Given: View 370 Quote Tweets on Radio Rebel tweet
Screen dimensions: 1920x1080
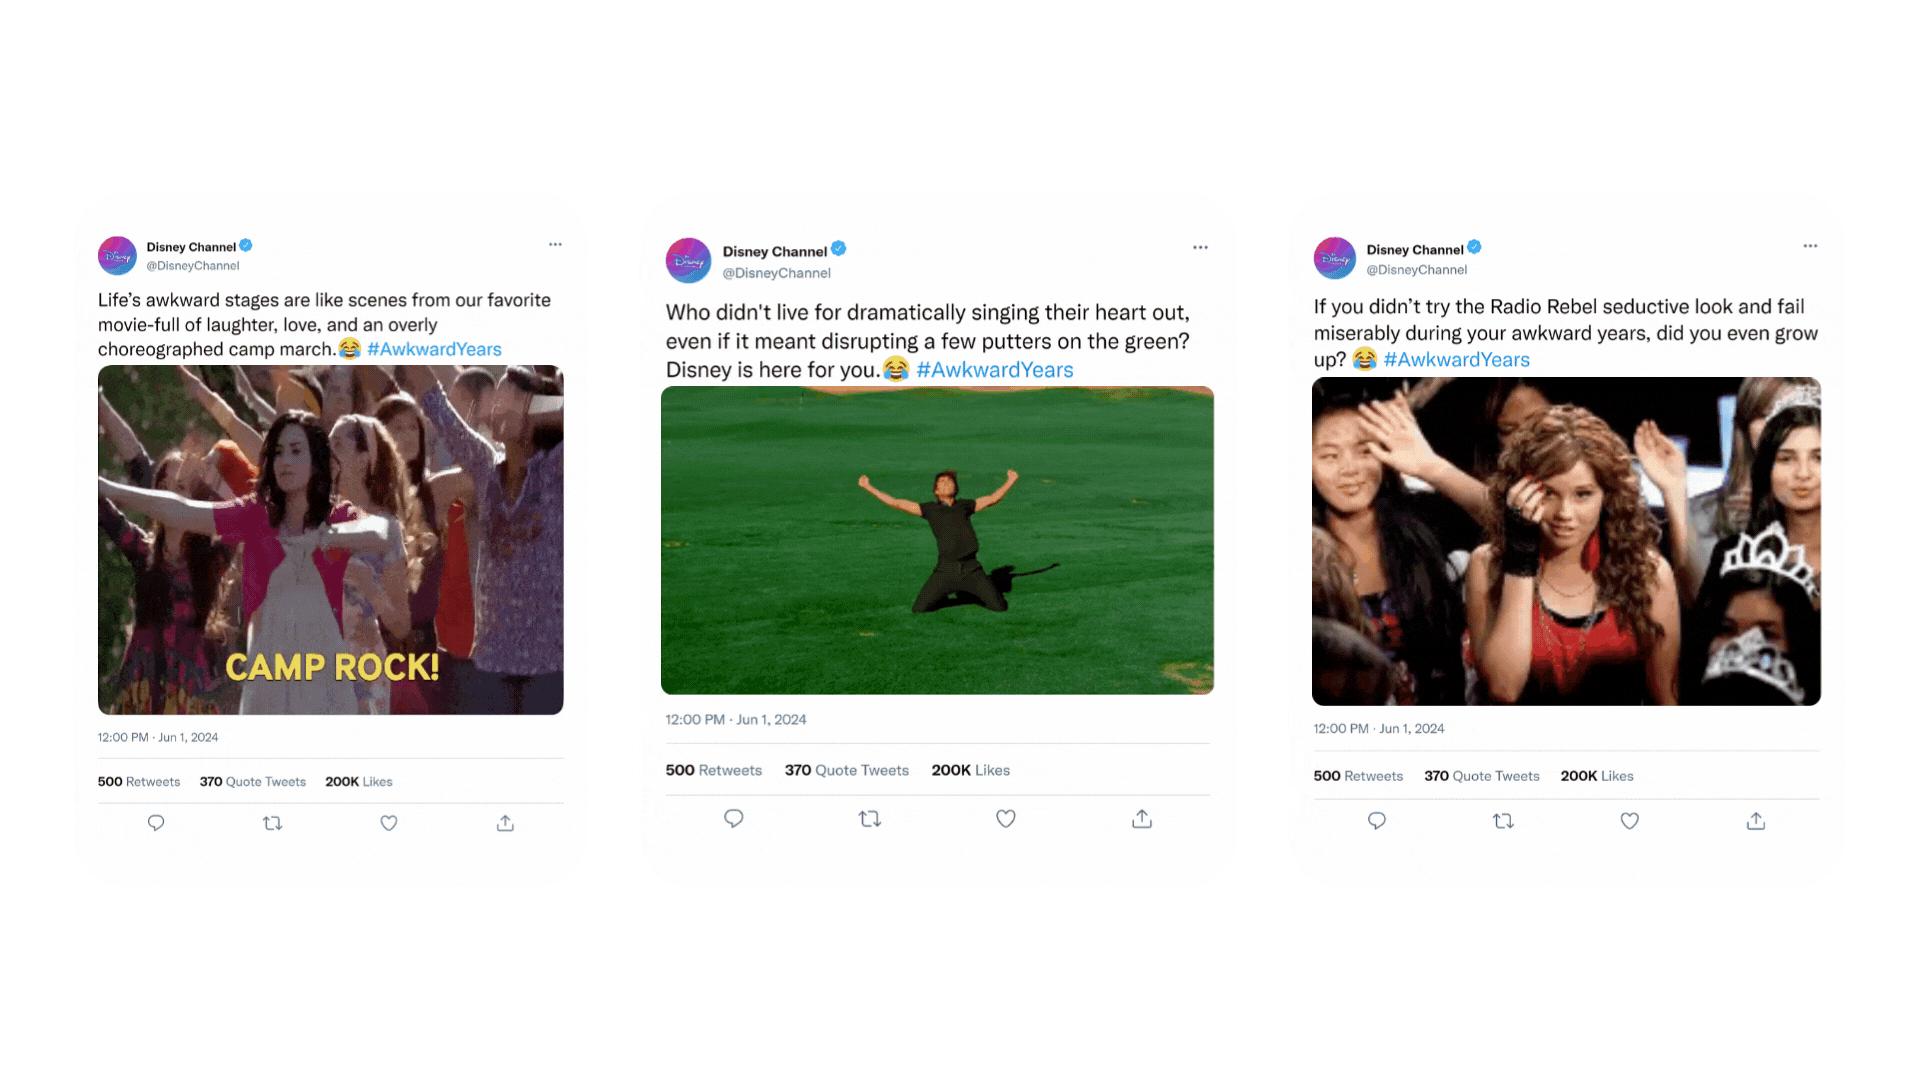Looking at the screenshot, I should point(1481,776).
